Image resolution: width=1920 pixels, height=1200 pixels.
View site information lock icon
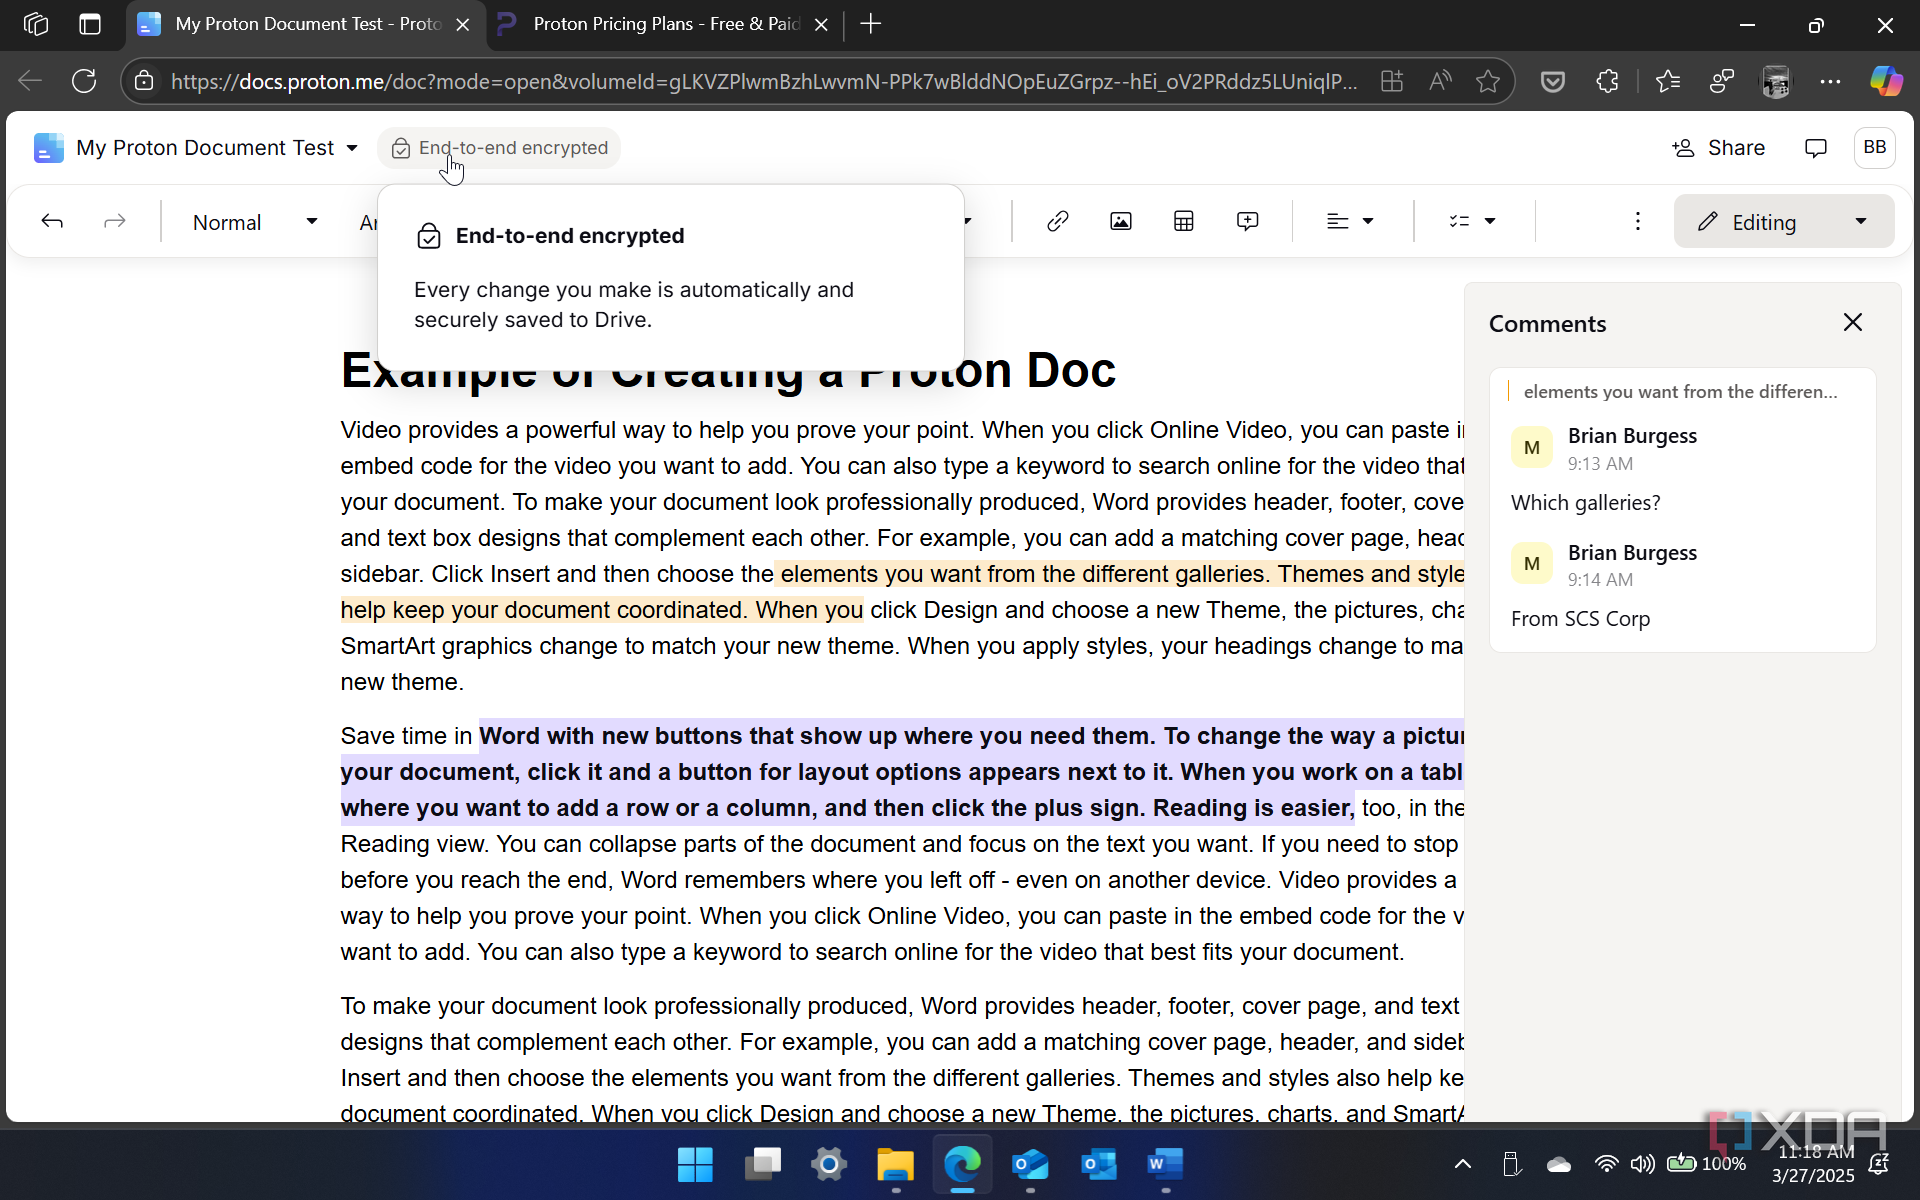click(144, 81)
